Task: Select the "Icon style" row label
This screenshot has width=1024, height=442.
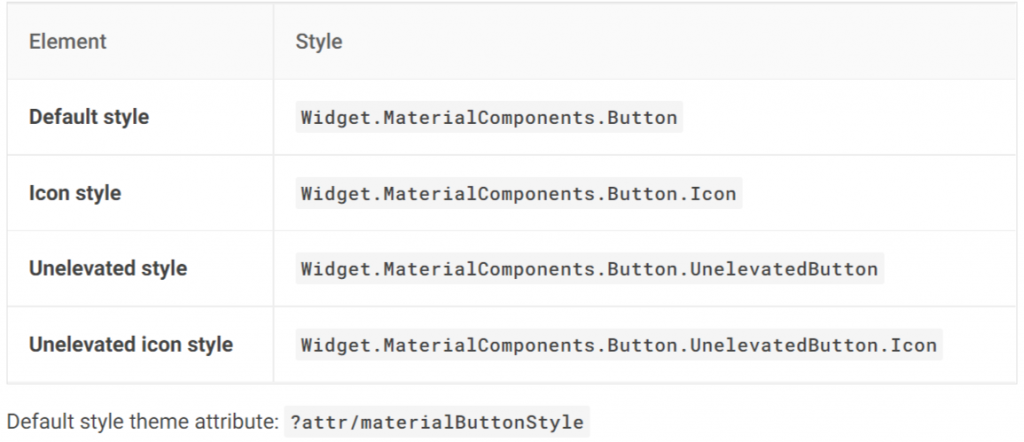Action: [75, 193]
